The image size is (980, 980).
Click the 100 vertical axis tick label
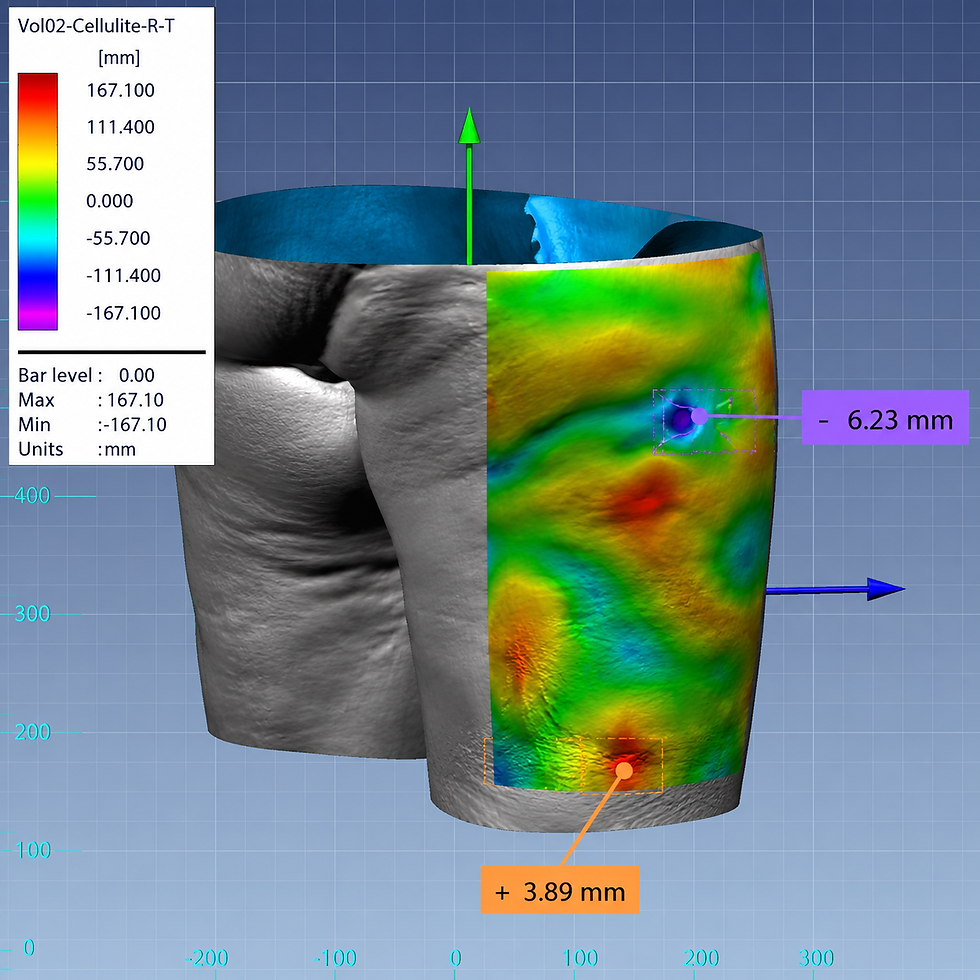click(32, 850)
